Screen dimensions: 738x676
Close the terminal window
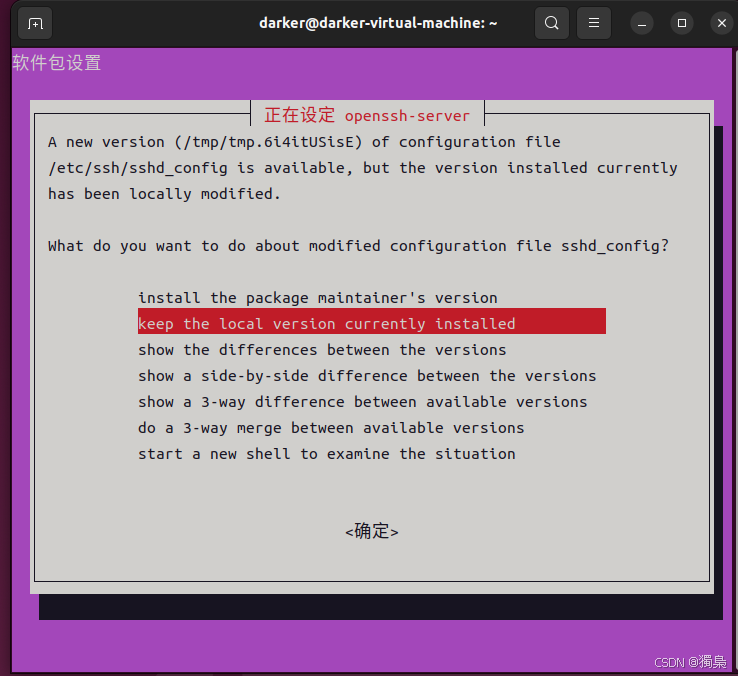coord(722,23)
